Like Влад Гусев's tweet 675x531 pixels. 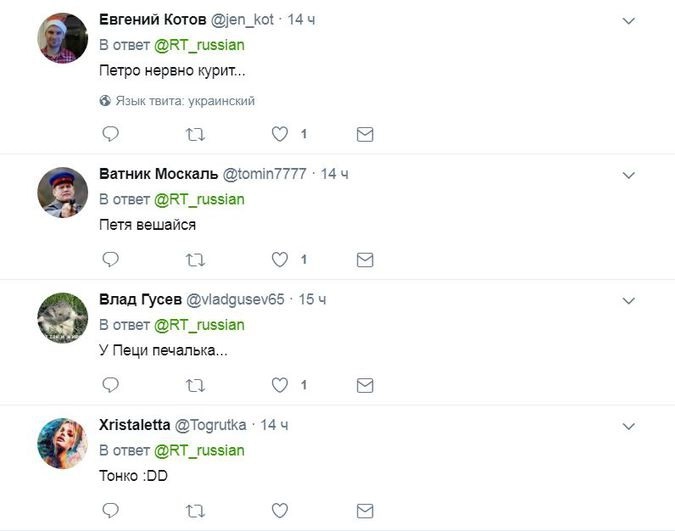(281, 385)
